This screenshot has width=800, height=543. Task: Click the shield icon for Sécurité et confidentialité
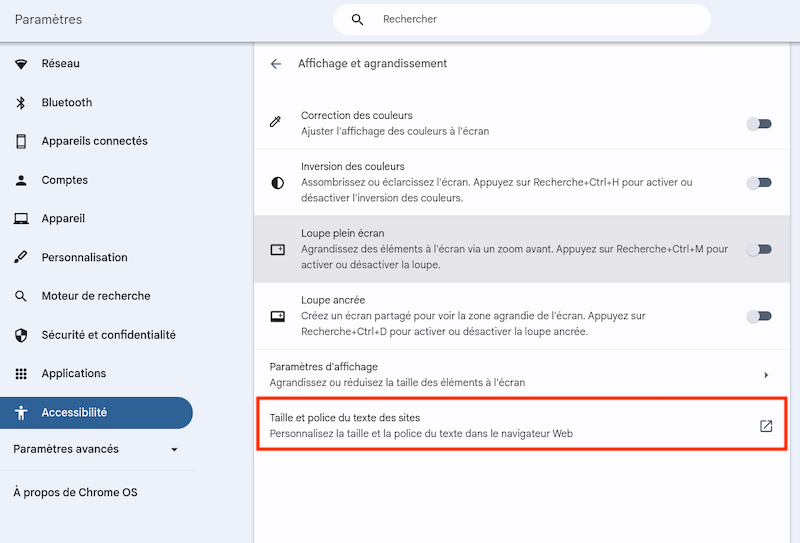point(21,335)
